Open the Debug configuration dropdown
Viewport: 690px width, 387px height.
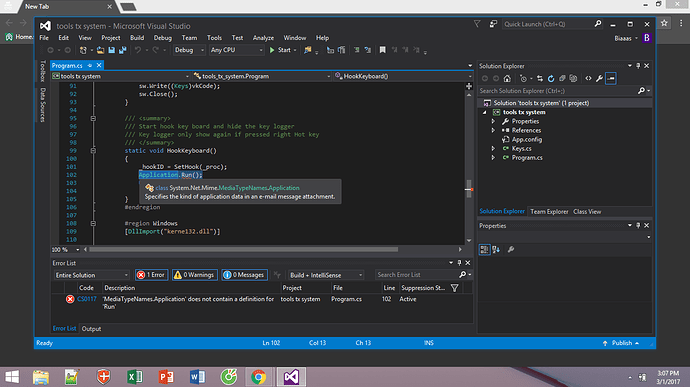[189, 50]
